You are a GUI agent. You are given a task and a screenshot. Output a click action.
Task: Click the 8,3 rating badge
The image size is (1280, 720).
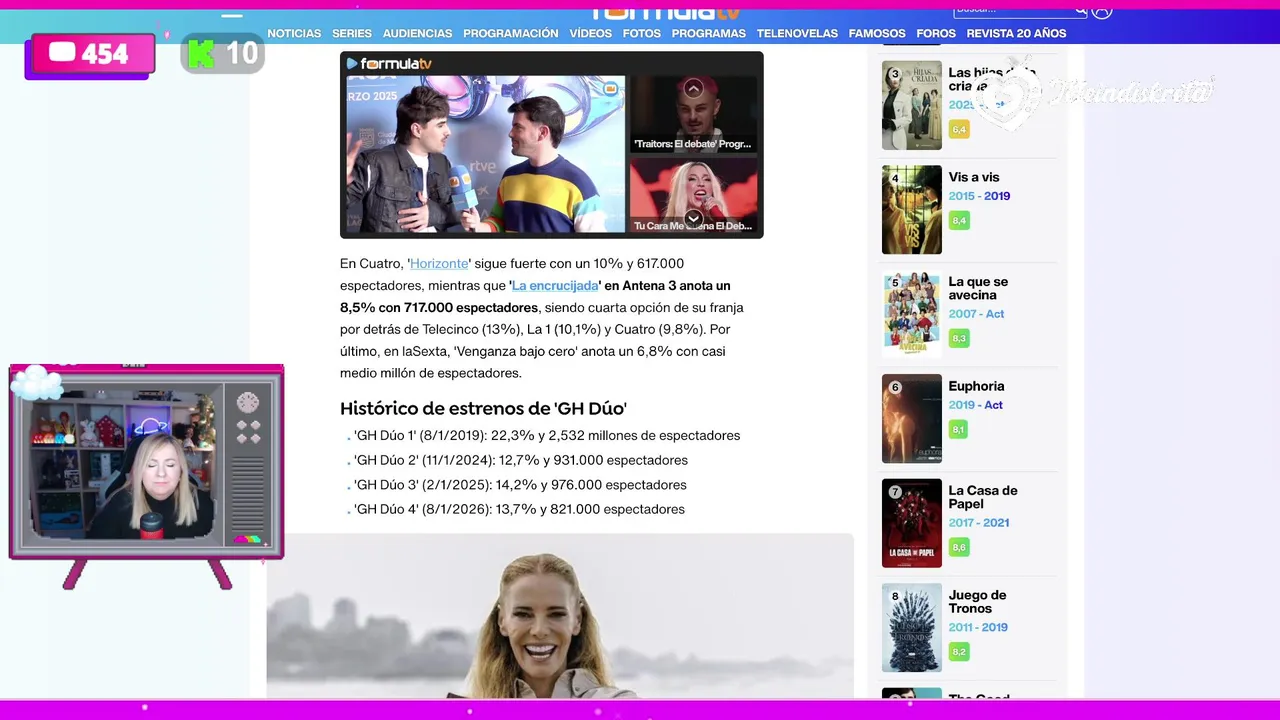click(959, 339)
